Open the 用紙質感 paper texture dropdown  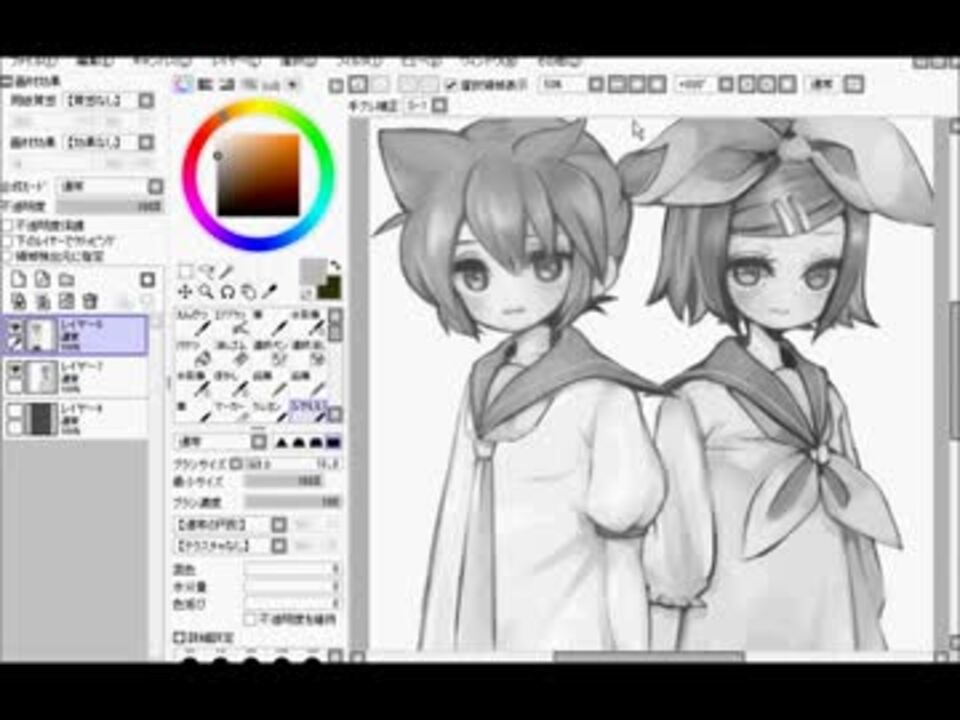(x=146, y=100)
